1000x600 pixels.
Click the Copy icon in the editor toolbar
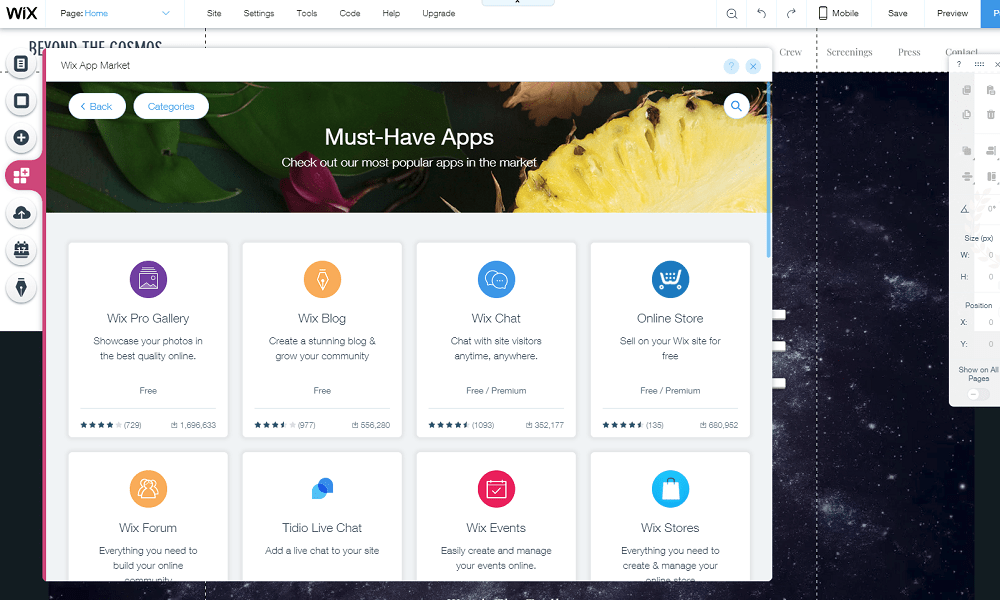[x=967, y=90]
